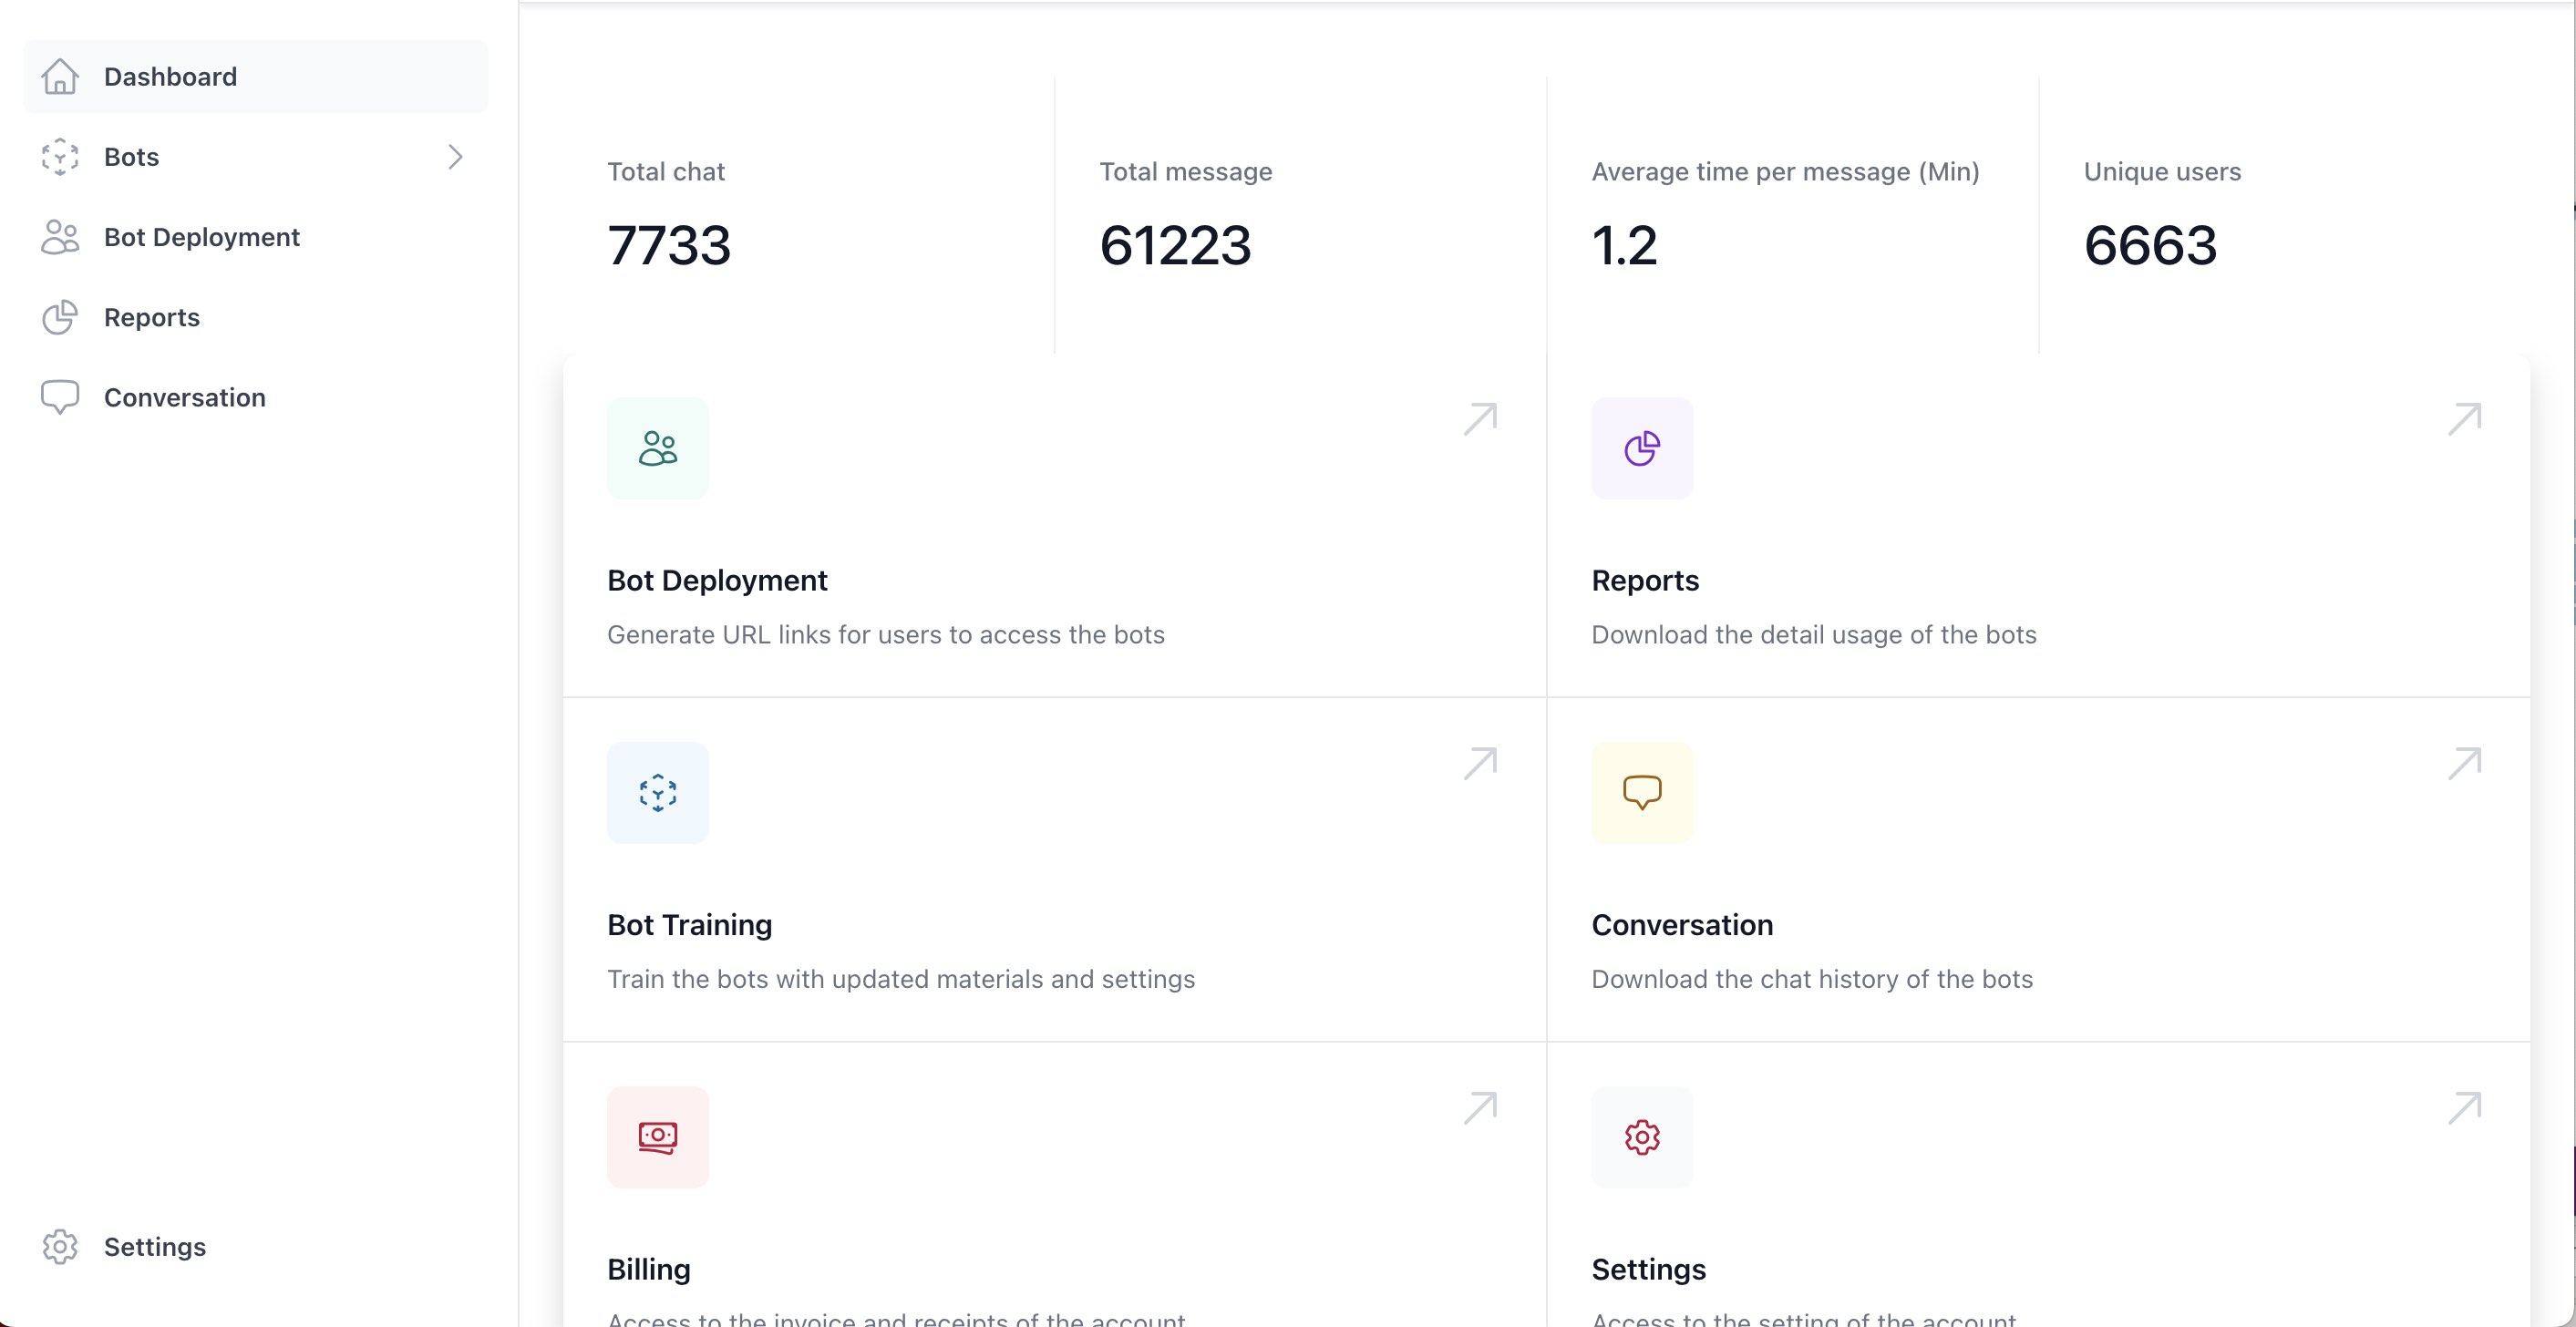This screenshot has width=2576, height=1327.
Task: Click the Settings card gear icon
Action: (x=1642, y=1137)
